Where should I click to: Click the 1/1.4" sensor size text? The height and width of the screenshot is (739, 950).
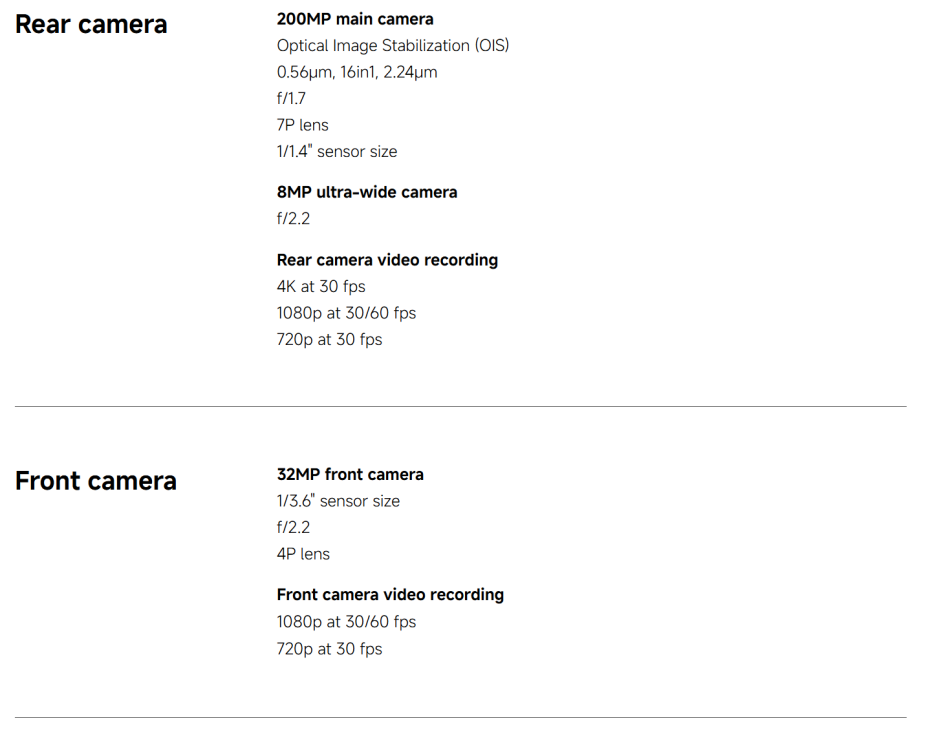click(336, 152)
